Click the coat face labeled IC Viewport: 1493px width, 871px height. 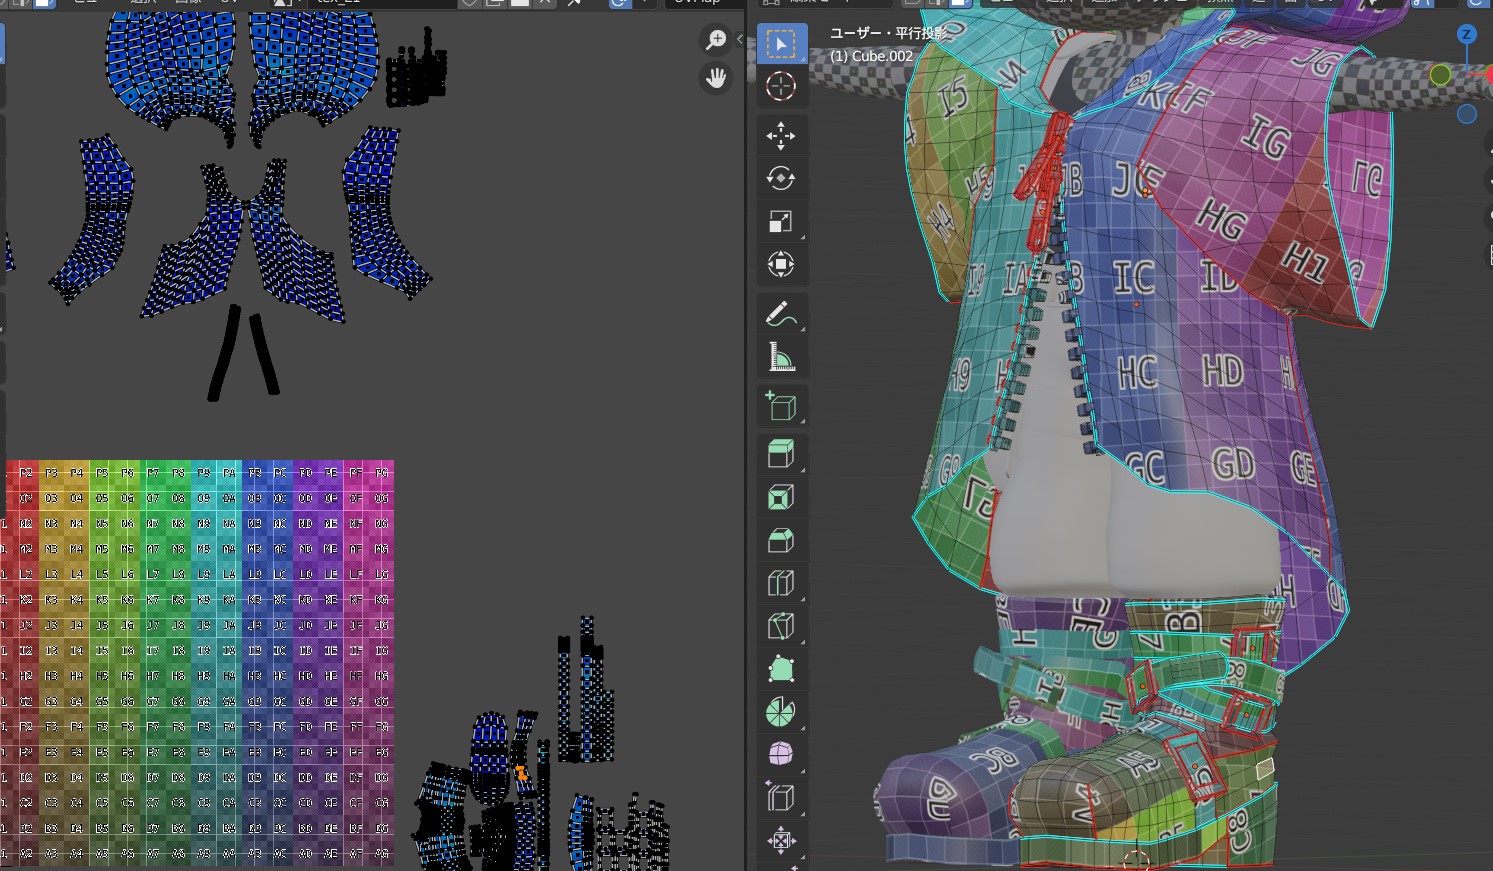[1133, 277]
